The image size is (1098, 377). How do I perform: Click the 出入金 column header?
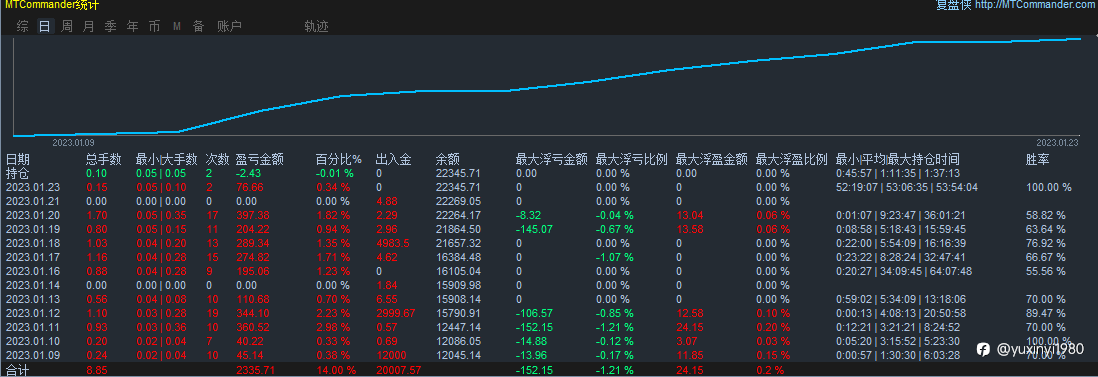tap(394, 160)
